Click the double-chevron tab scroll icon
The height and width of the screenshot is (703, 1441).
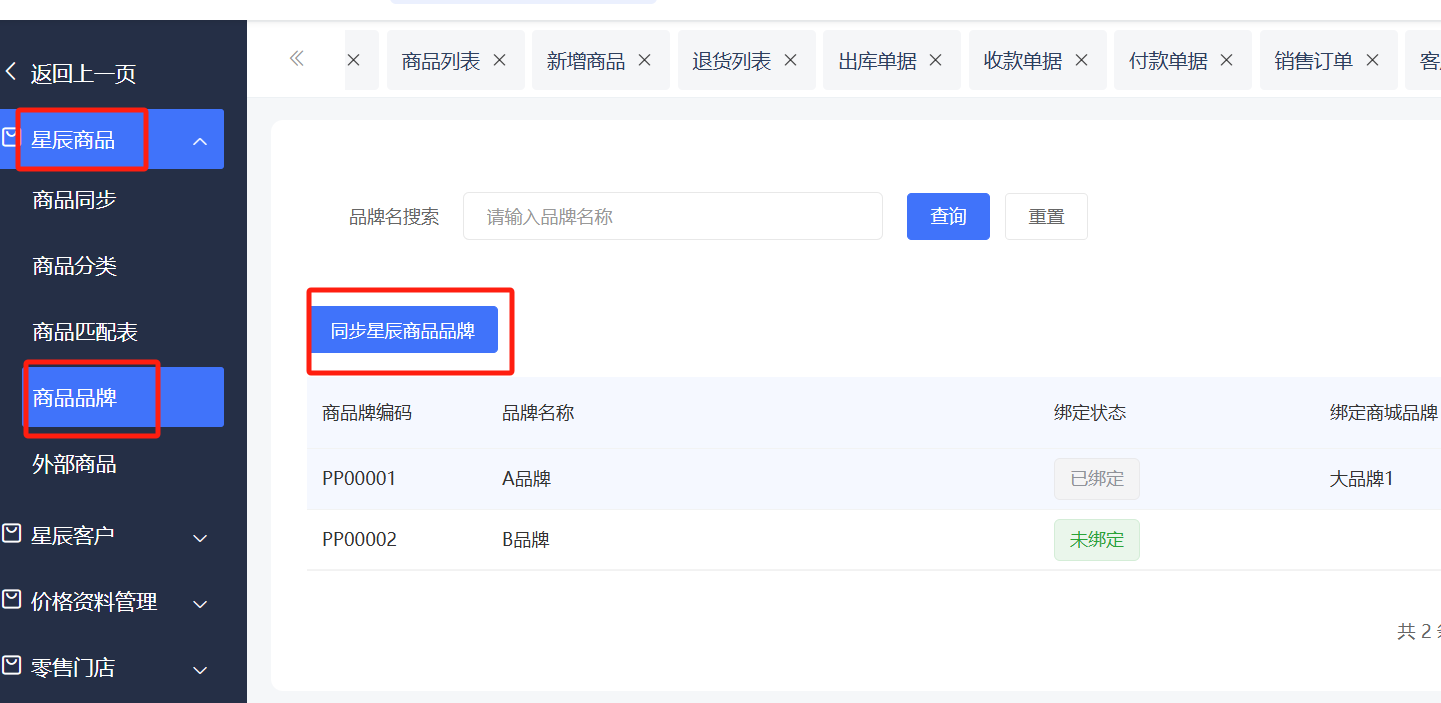296,59
